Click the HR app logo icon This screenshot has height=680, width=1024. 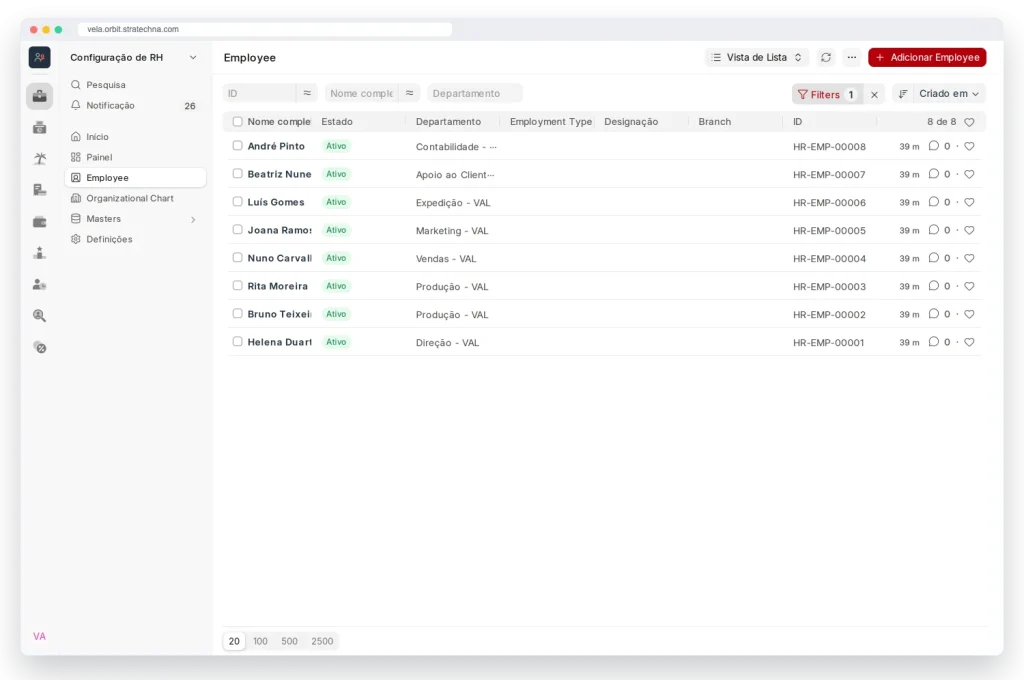[x=40, y=57]
